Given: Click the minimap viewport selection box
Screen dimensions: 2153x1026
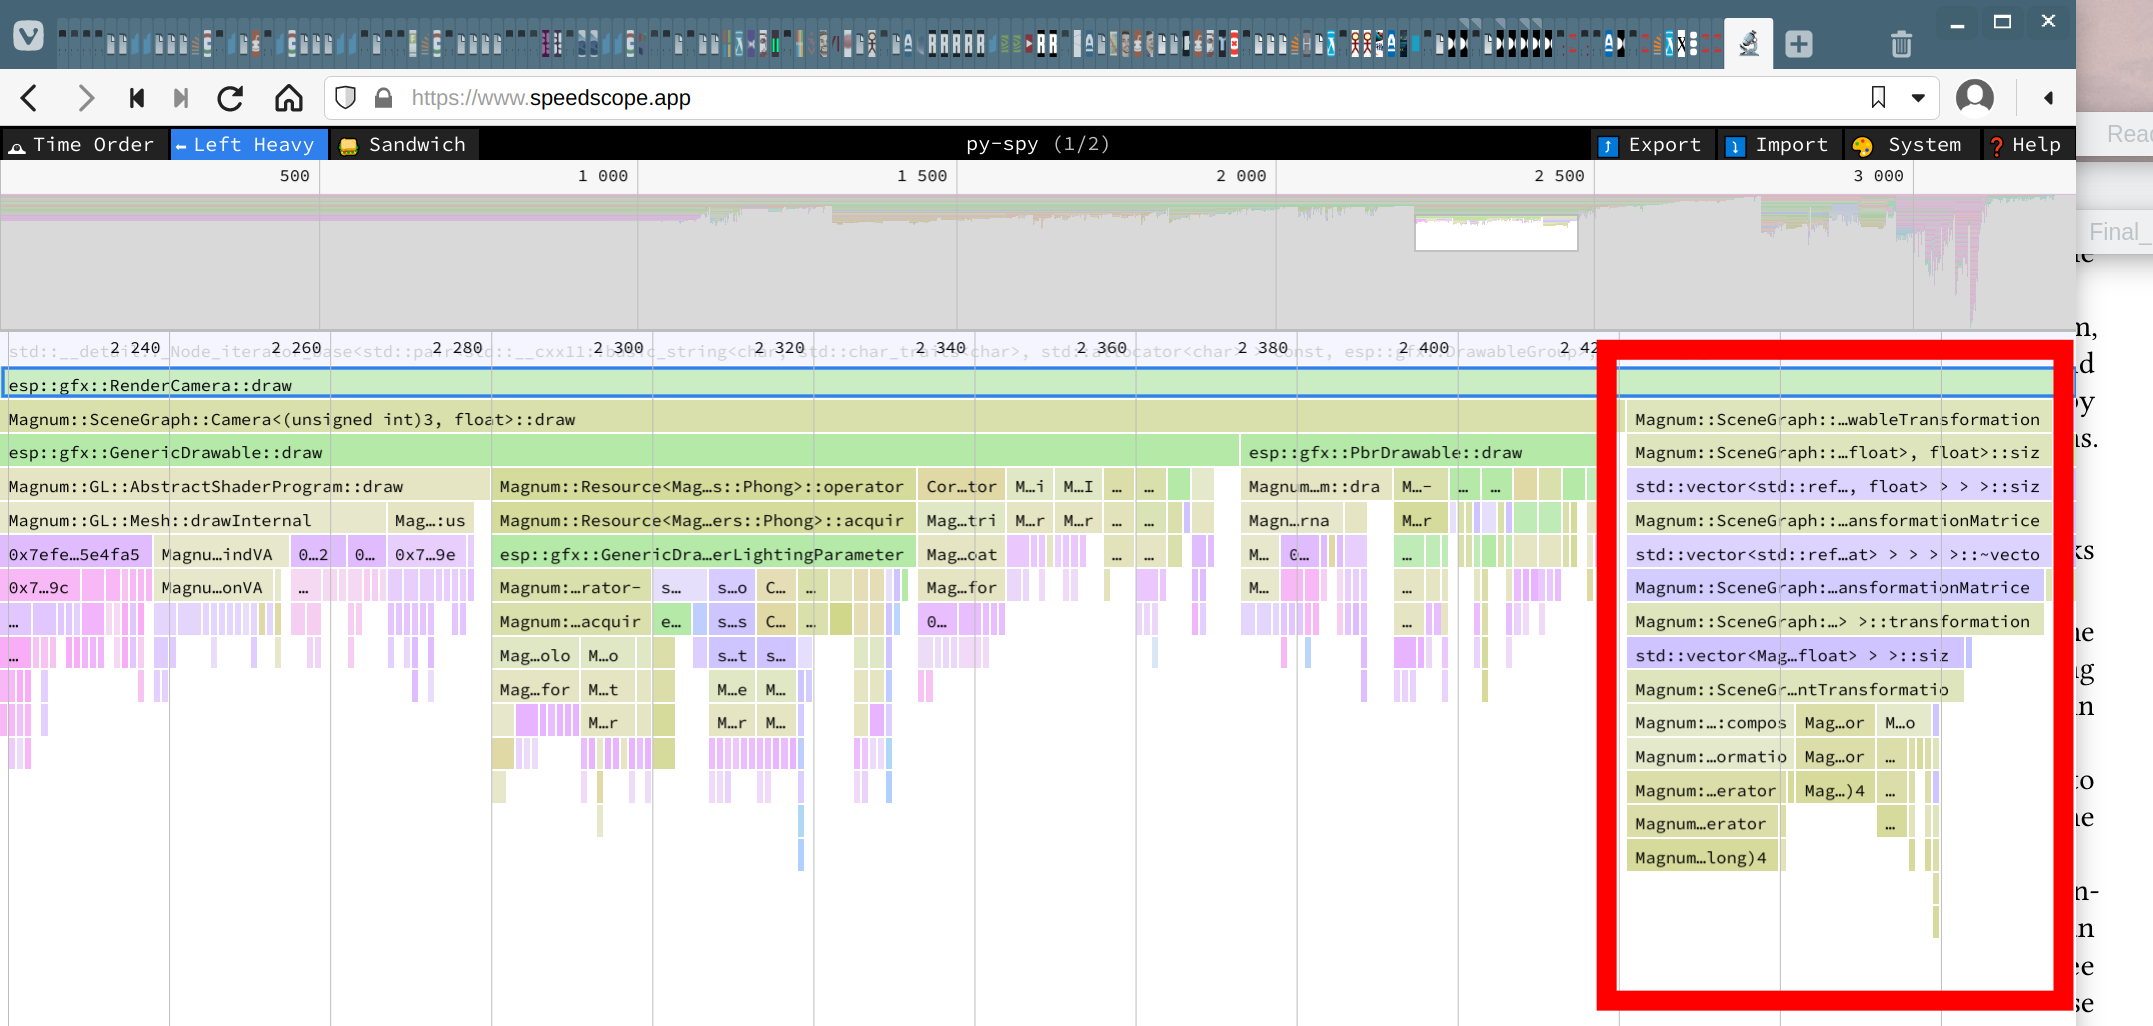Looking at the screenshot, I should (x=1495, y=234).
